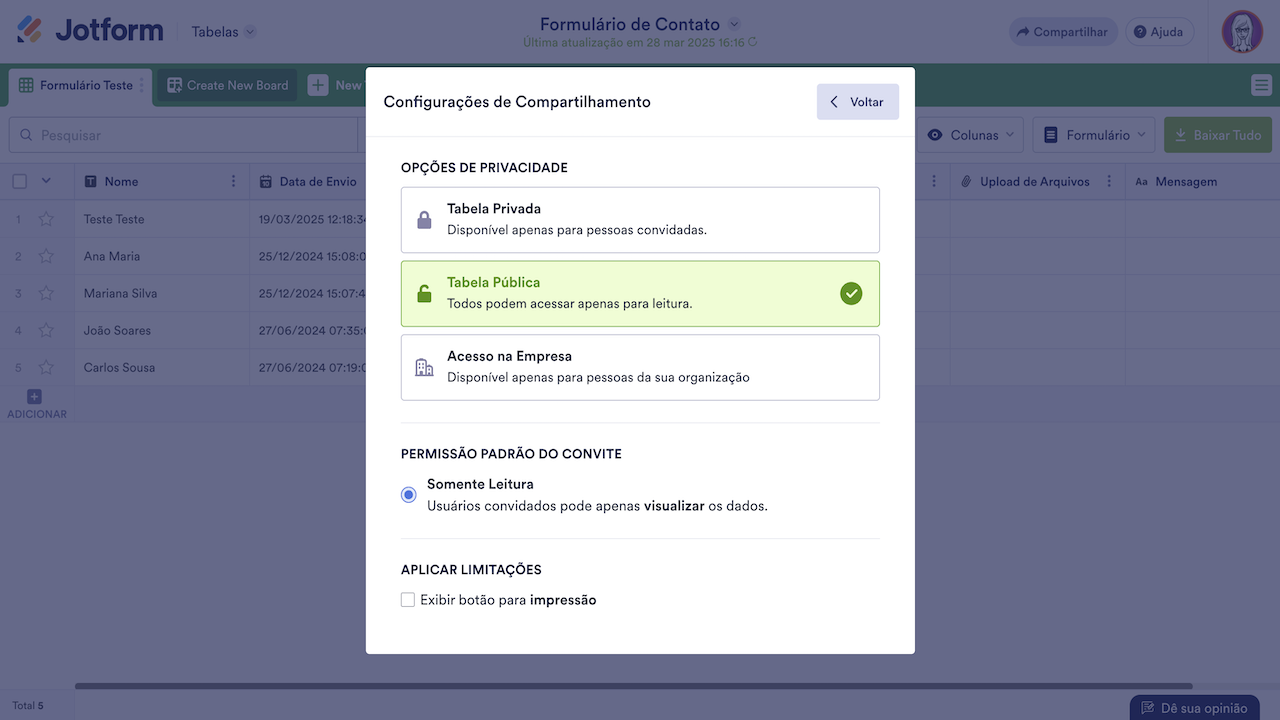Open the Colunas dropdown
The width and height of the screenshot is (1280, 720).
tap(972, 135)
